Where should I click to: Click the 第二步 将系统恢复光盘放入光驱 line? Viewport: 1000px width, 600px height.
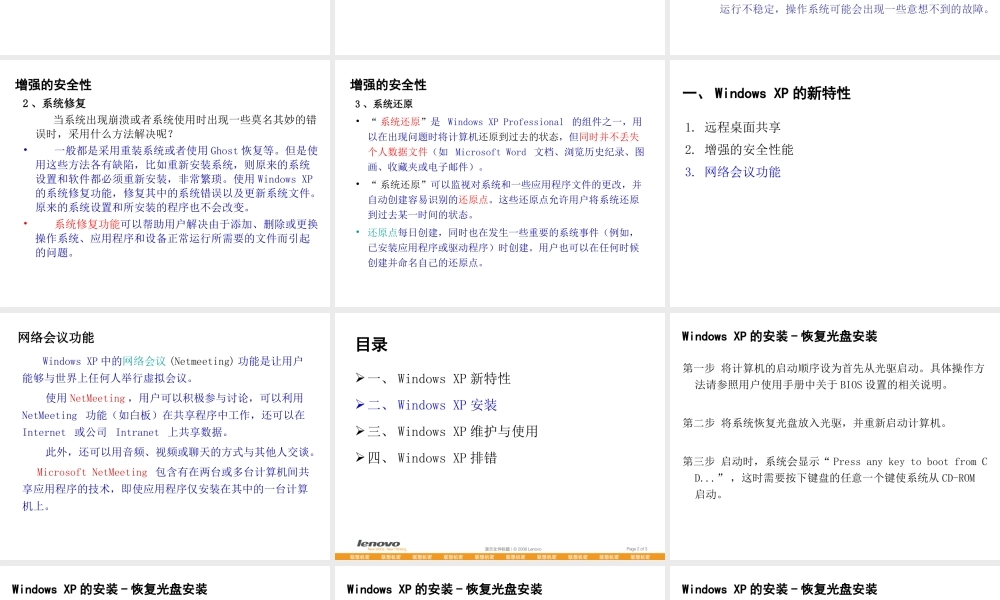pyautogui.click(x=814, y=423)
